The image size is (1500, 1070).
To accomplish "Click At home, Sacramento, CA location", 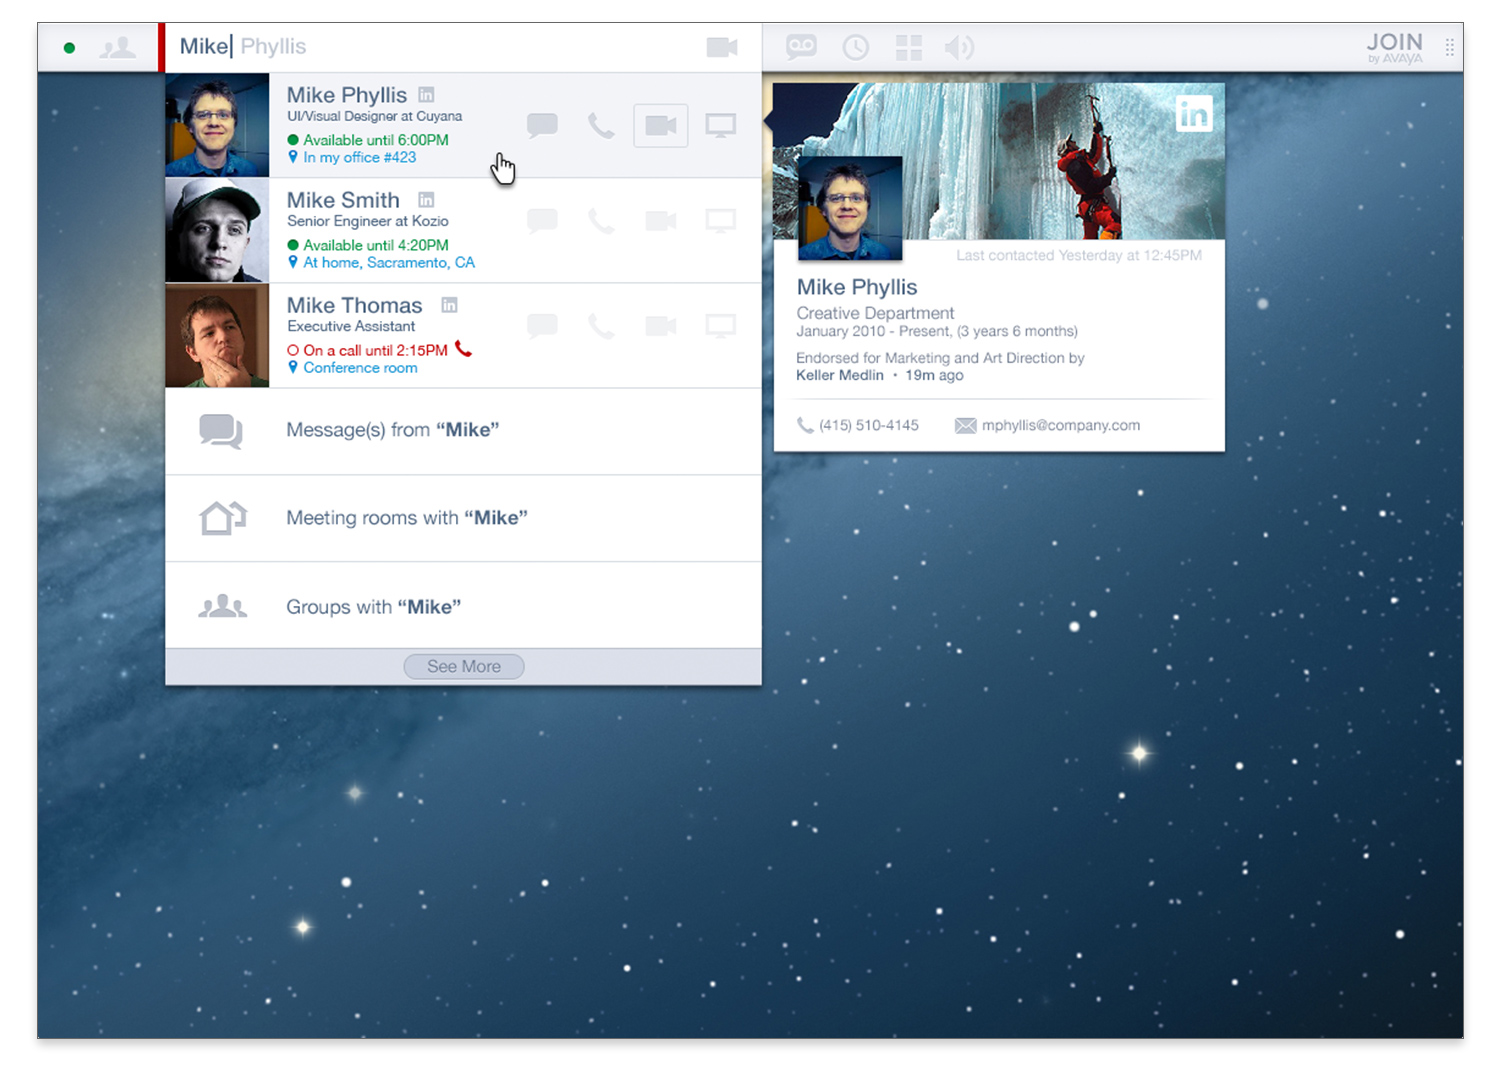I will [x=381, y=263].
